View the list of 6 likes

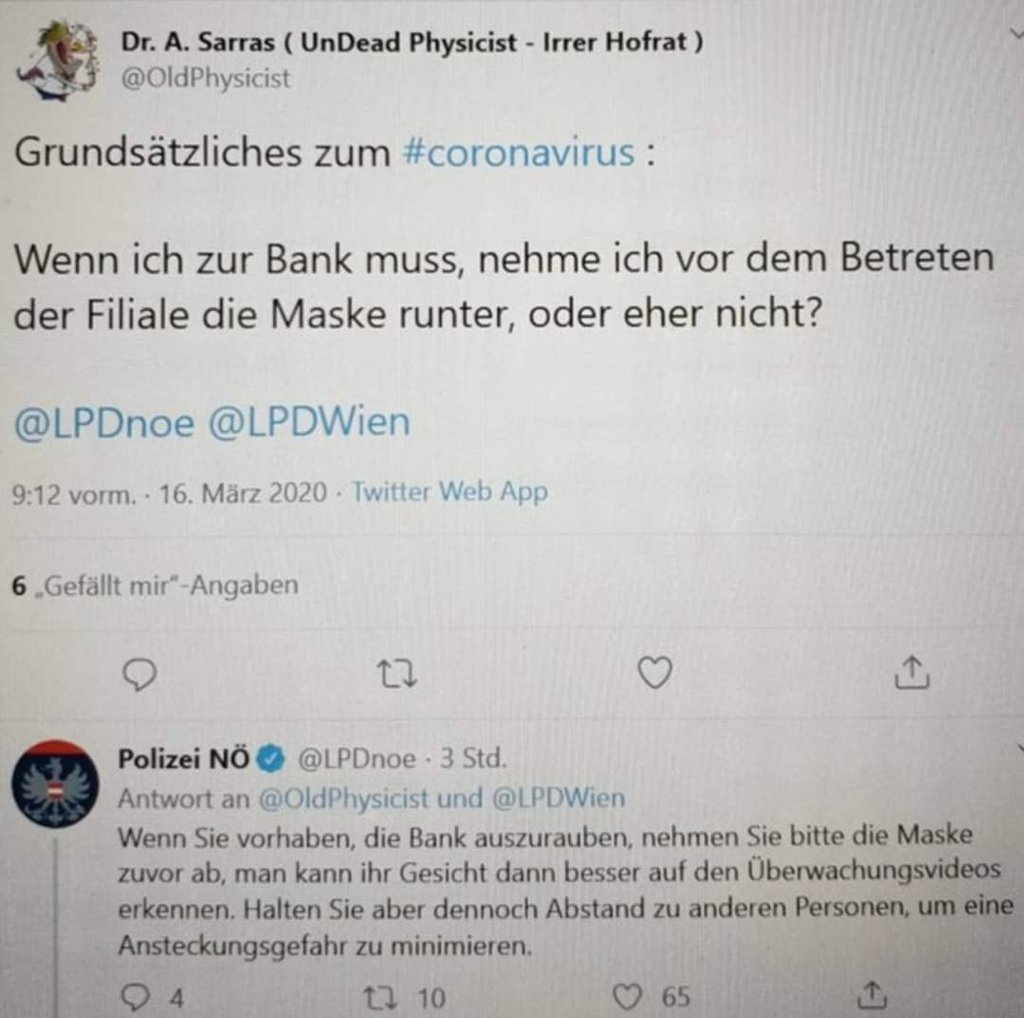point(150,587)
